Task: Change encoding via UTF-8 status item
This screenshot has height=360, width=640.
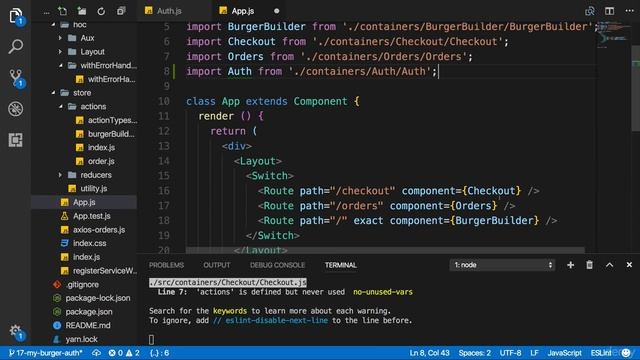Action: (x=511, y=353)
